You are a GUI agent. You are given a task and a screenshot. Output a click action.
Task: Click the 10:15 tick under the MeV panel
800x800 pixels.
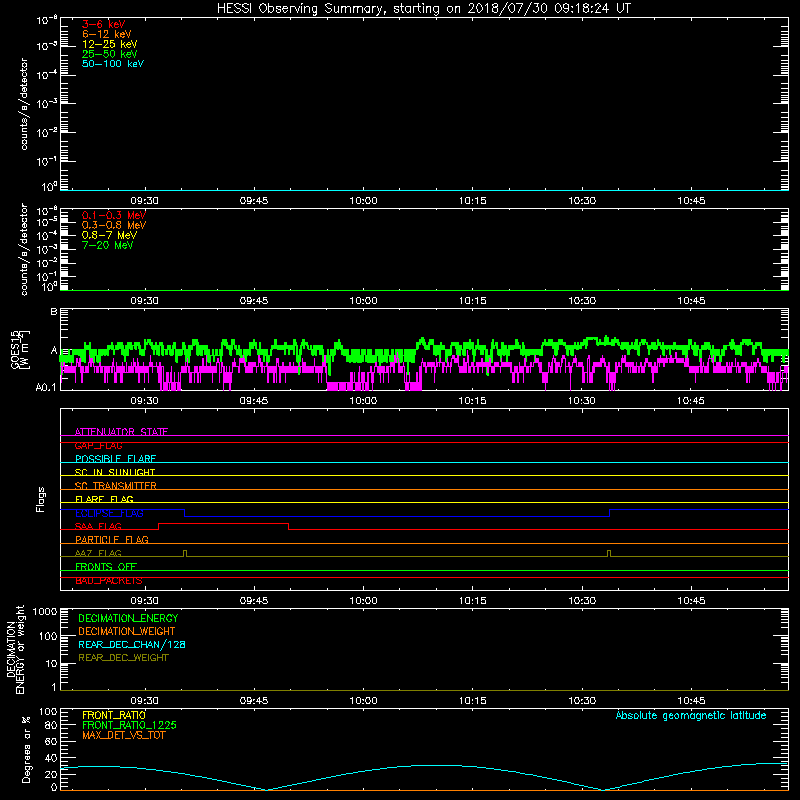472,301
